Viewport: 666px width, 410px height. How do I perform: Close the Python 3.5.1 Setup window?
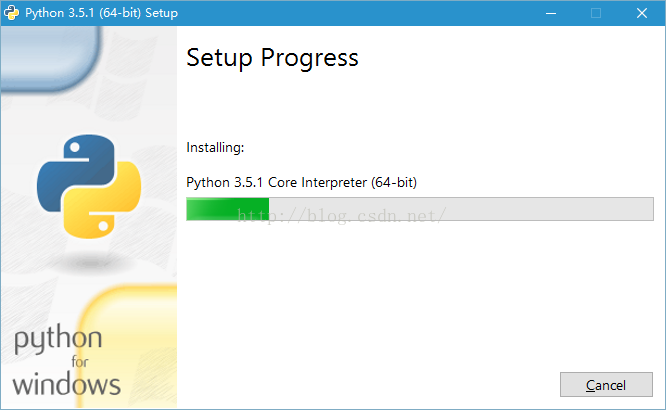[x=642, y=13]
